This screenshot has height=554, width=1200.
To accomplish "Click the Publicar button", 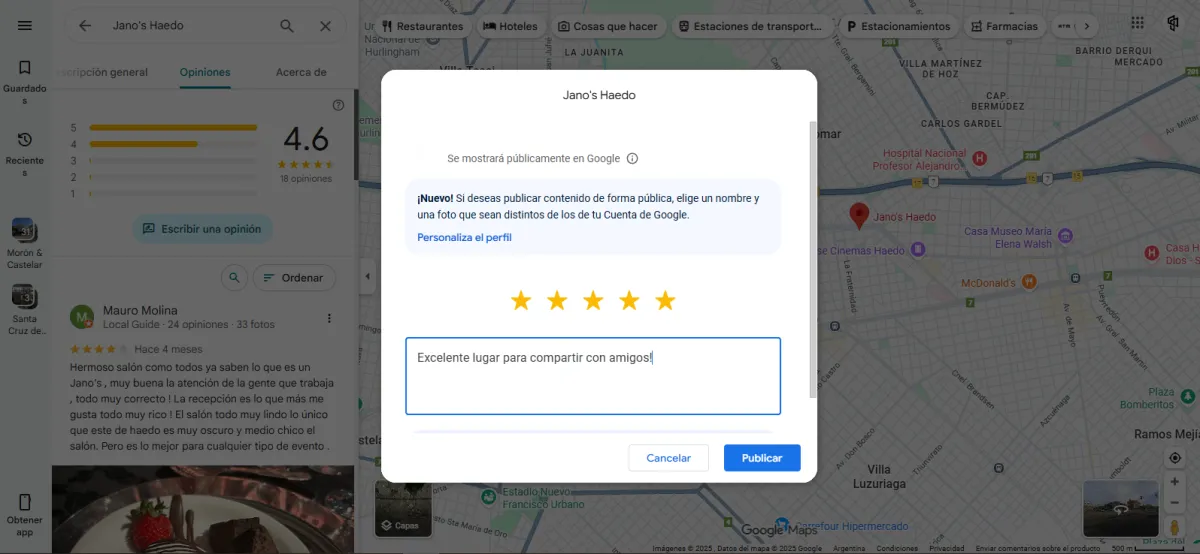I will click(762, 458).
